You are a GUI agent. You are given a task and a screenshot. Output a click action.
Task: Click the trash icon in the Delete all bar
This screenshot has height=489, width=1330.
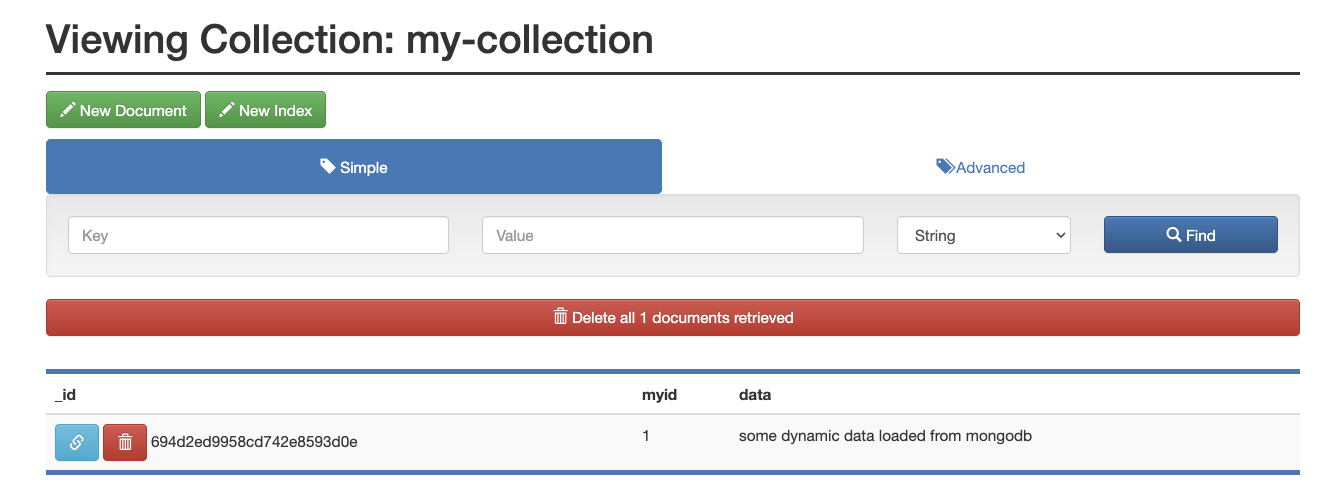point(560,317)
